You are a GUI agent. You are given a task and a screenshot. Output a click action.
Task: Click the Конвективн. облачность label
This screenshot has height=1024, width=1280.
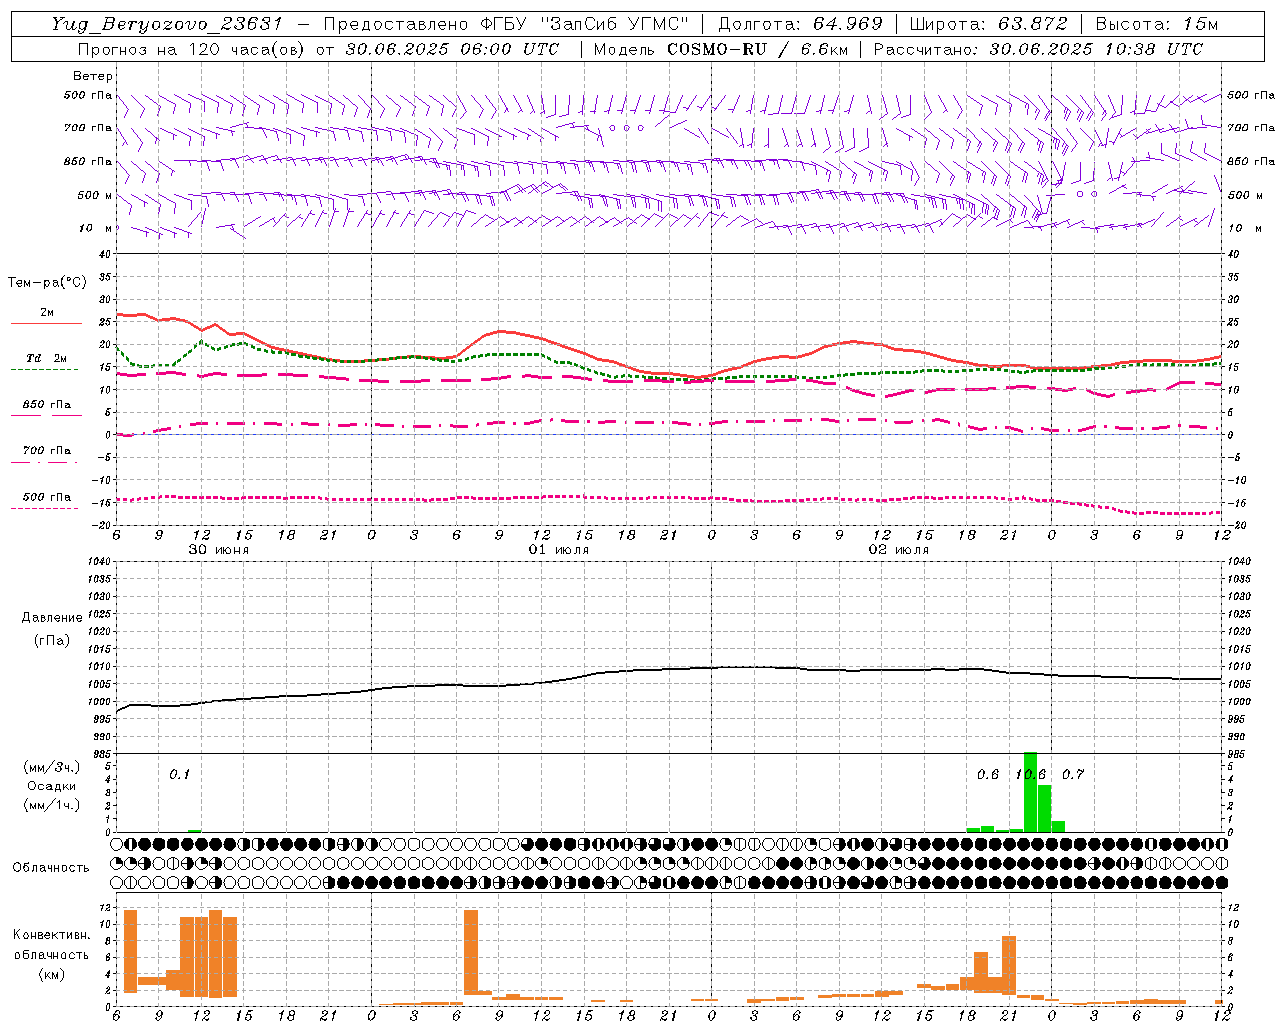pos(51,944)
